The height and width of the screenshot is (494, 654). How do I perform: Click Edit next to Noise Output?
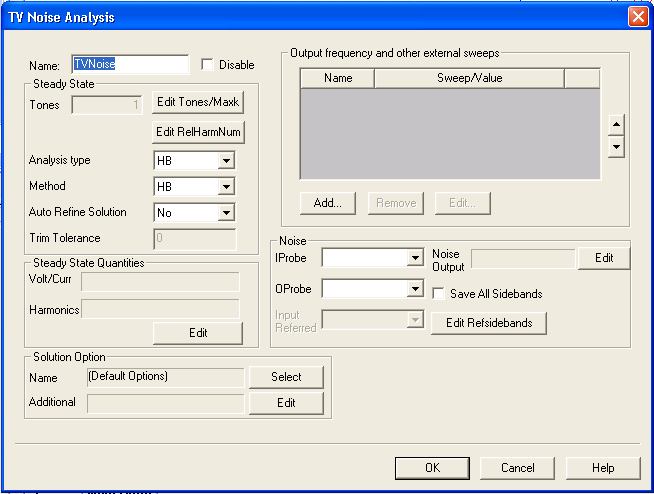604,258
